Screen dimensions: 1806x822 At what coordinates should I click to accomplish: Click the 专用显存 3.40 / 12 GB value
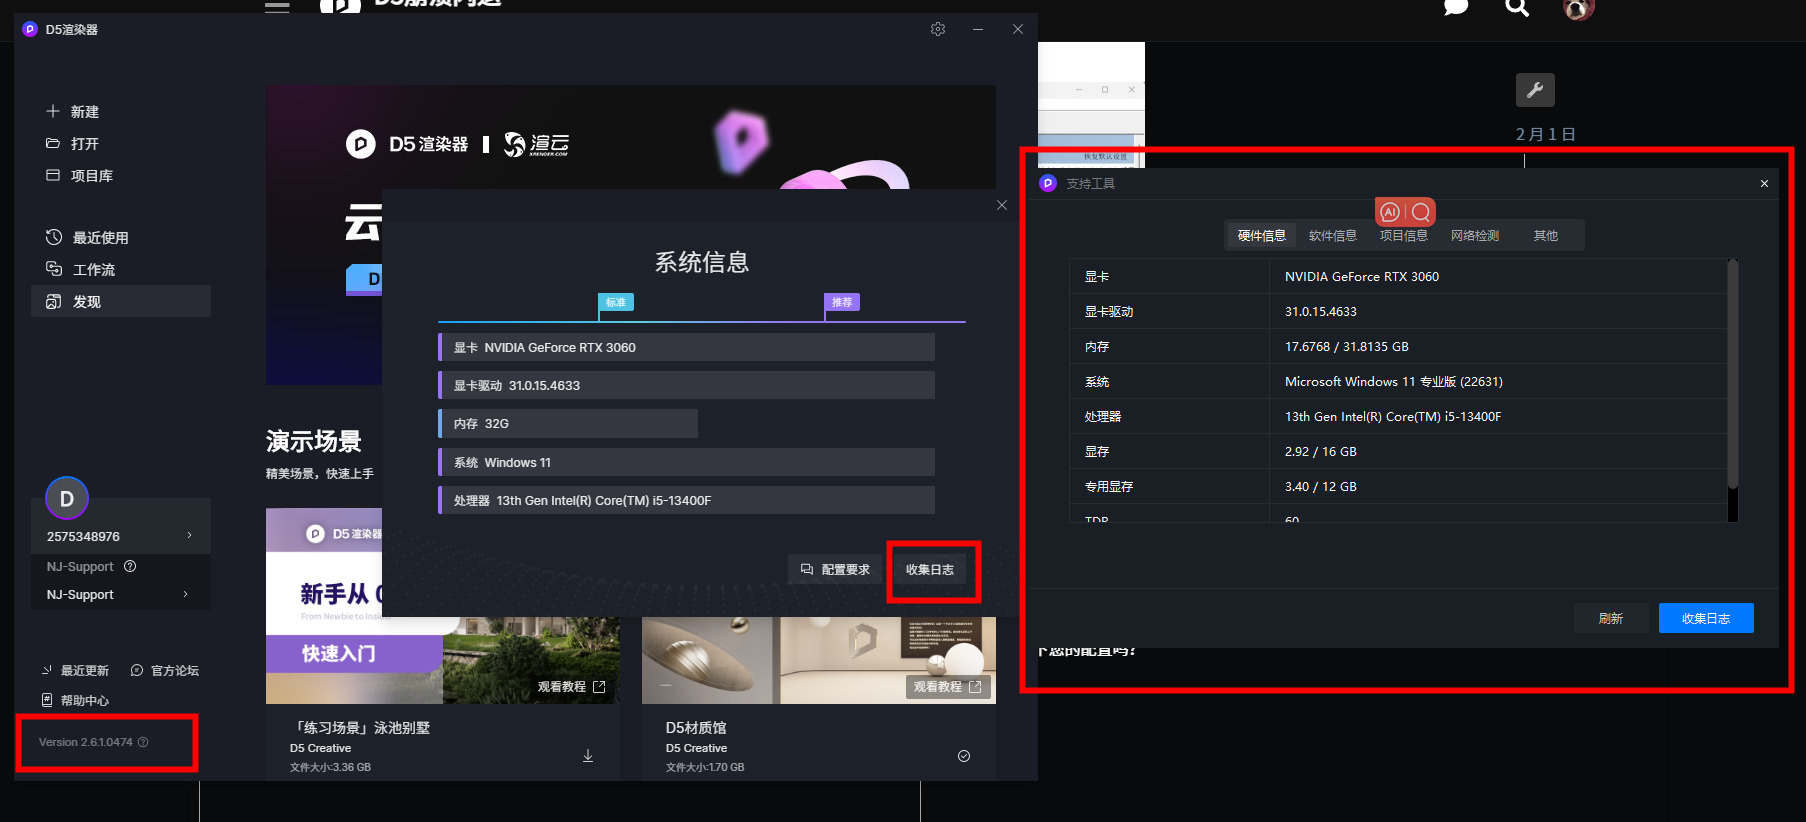(x=1320, y=487)
